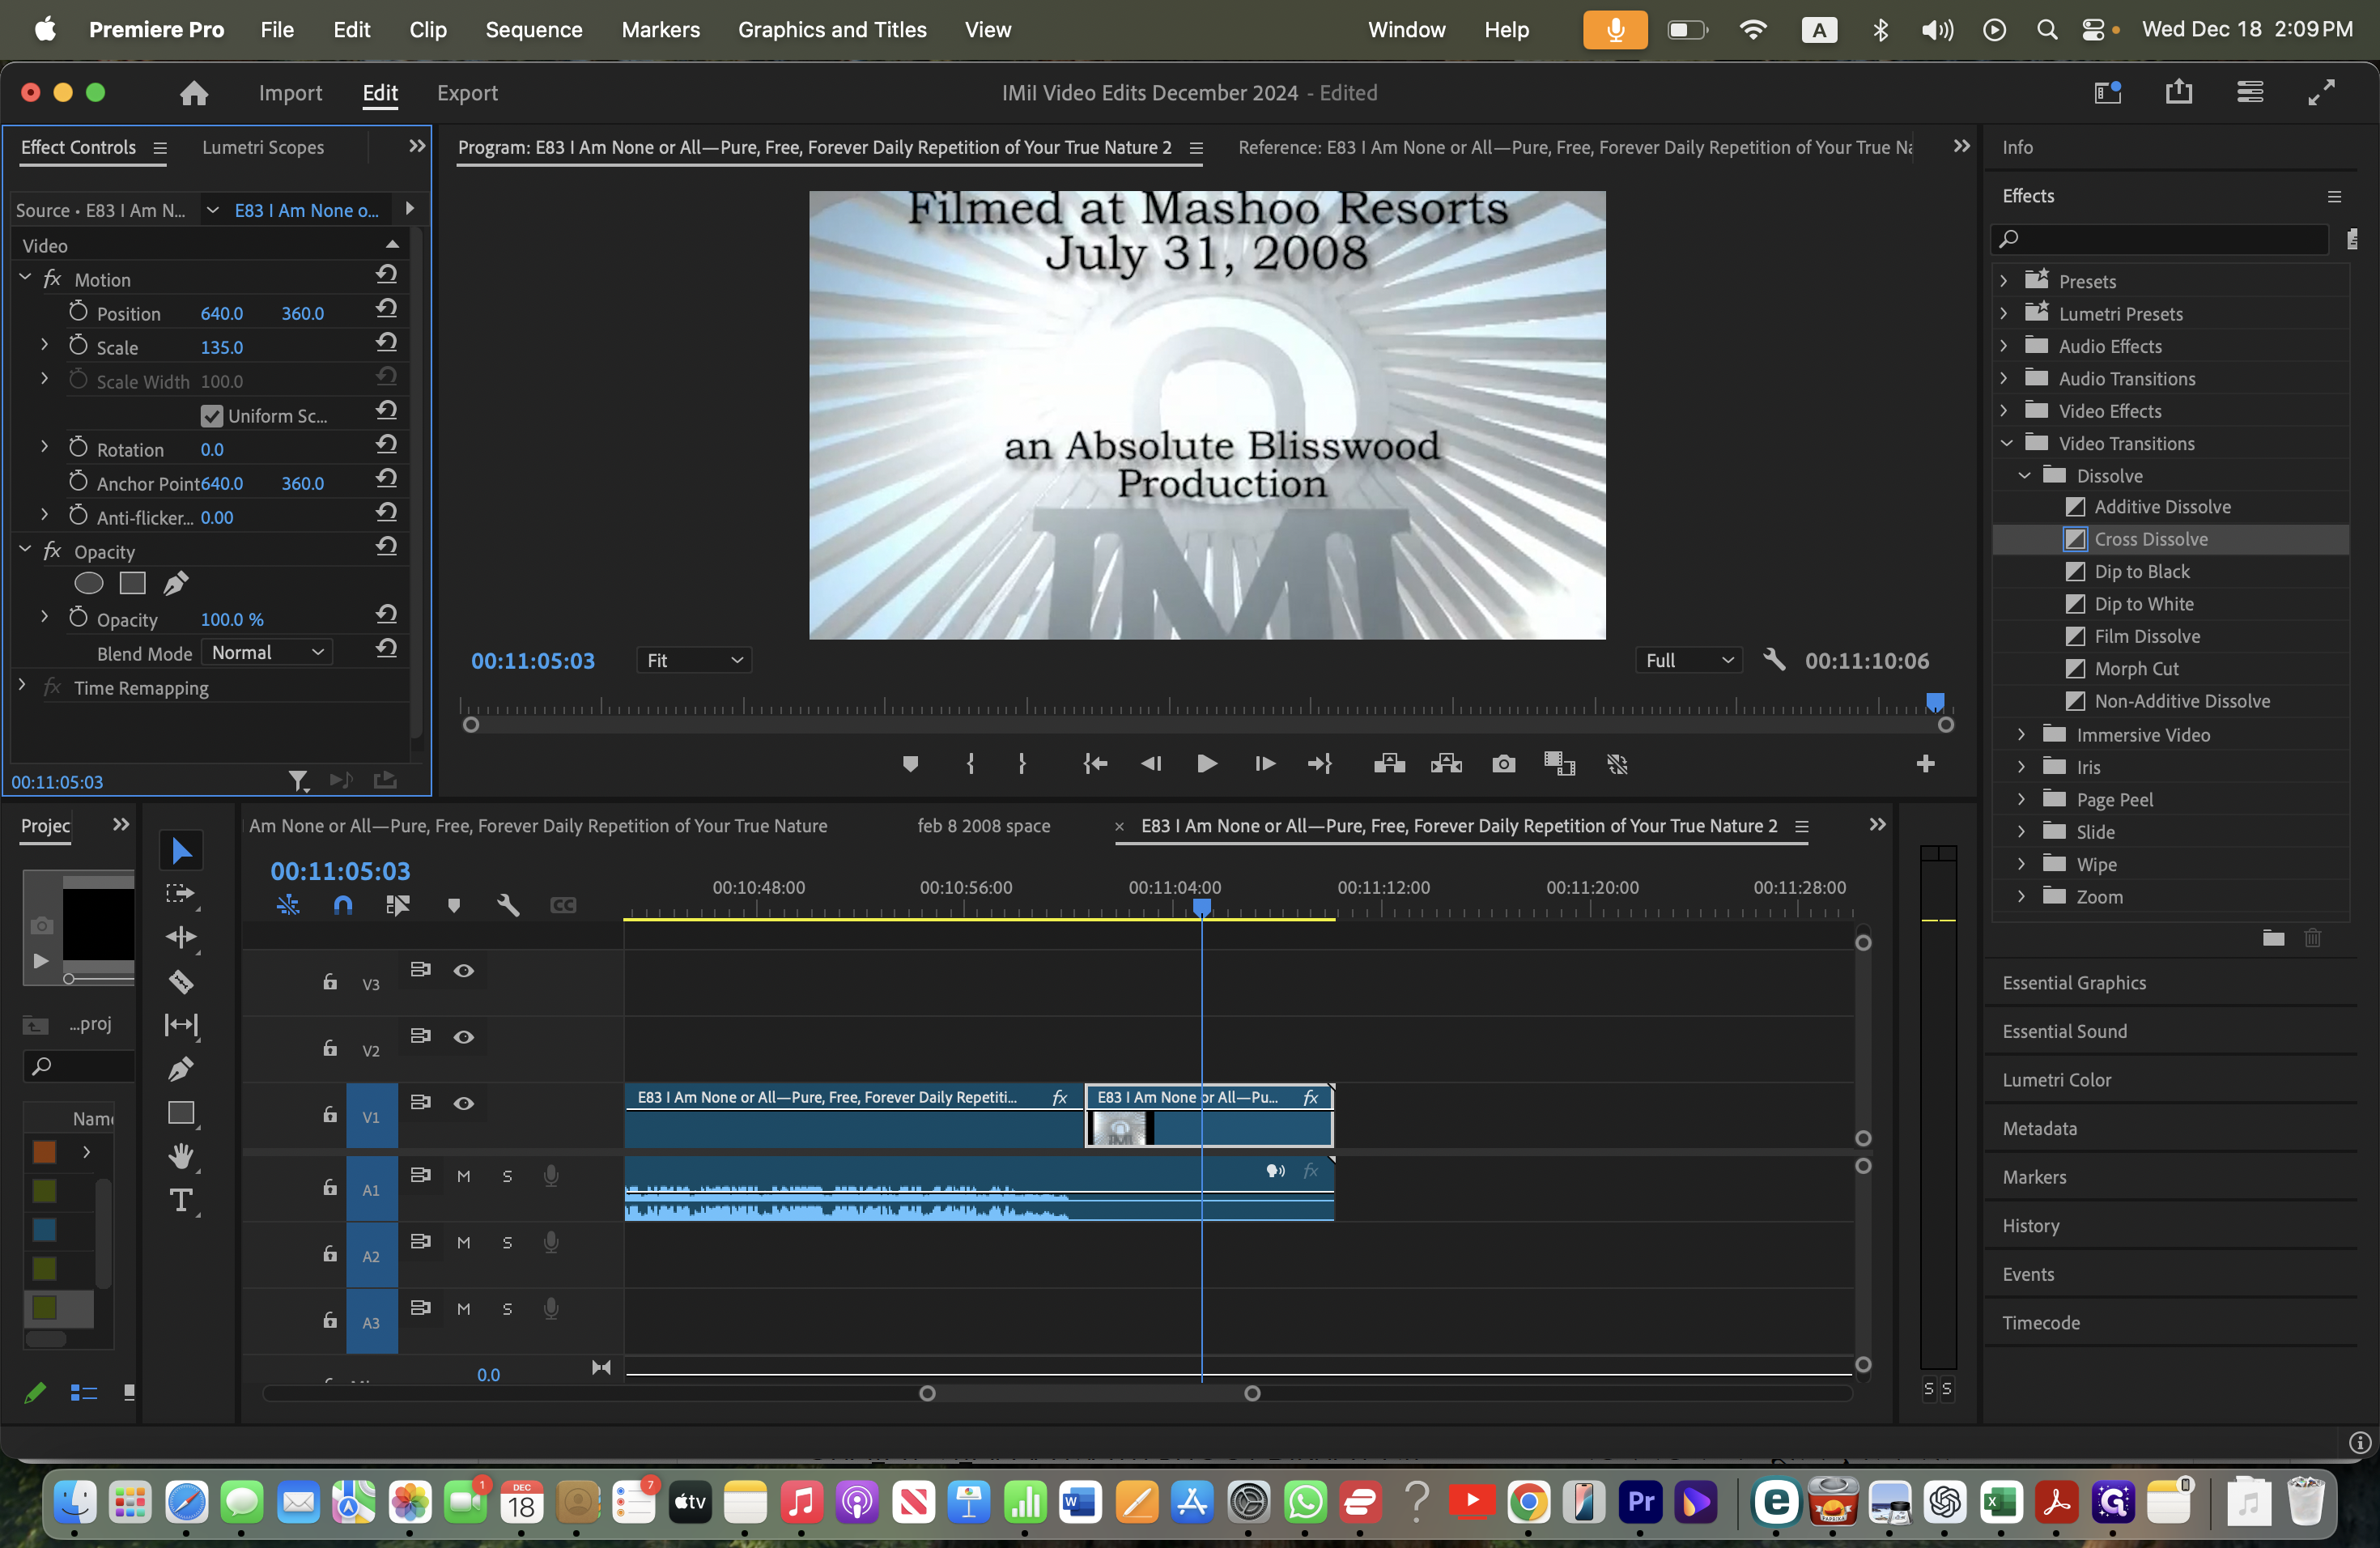This screenshot has height=1548, width=2380.
Task: Click the Export Frame camera icon
Action: 1503,764
